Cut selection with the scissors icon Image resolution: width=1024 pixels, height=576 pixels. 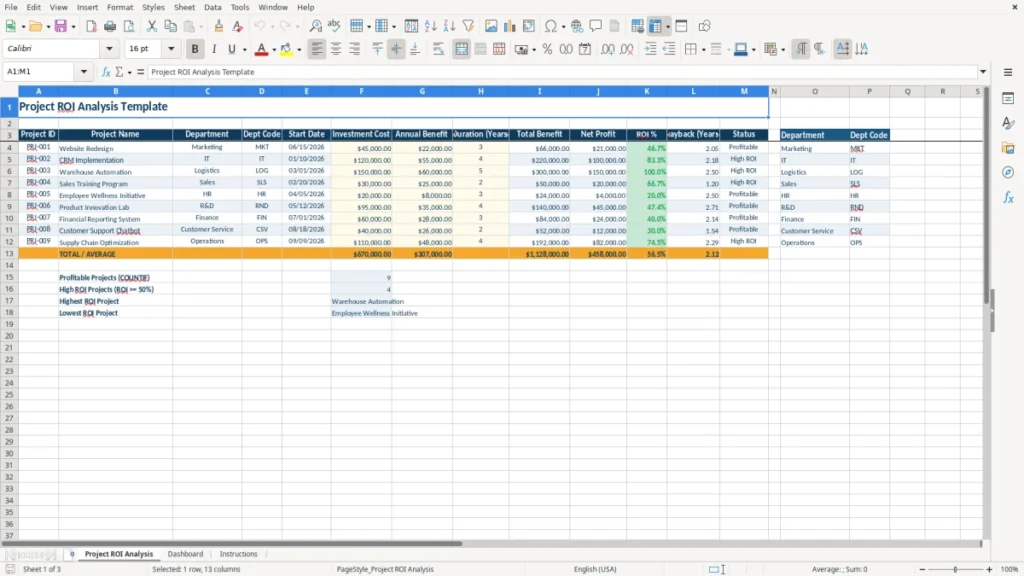[152, 26]
